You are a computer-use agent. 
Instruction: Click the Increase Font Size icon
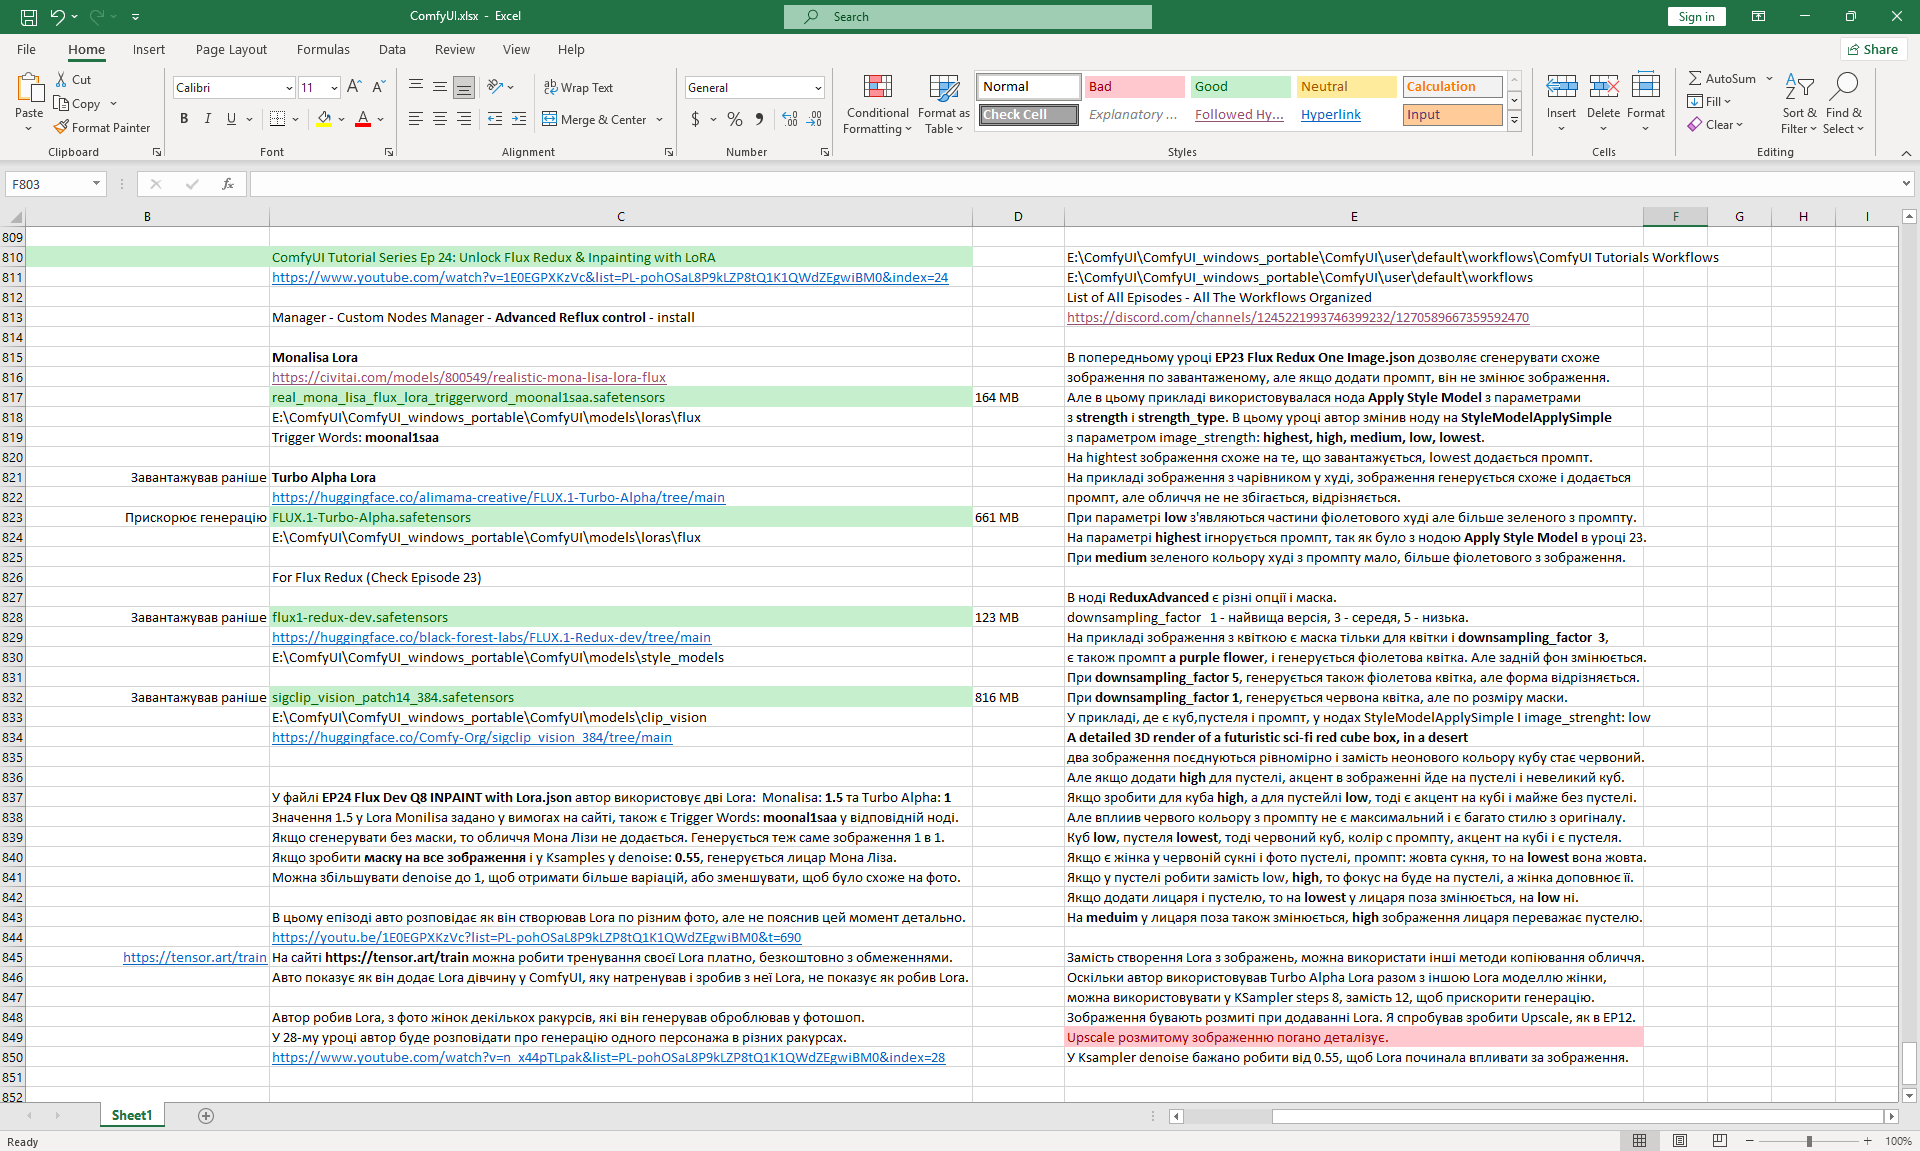coord(354,87)
